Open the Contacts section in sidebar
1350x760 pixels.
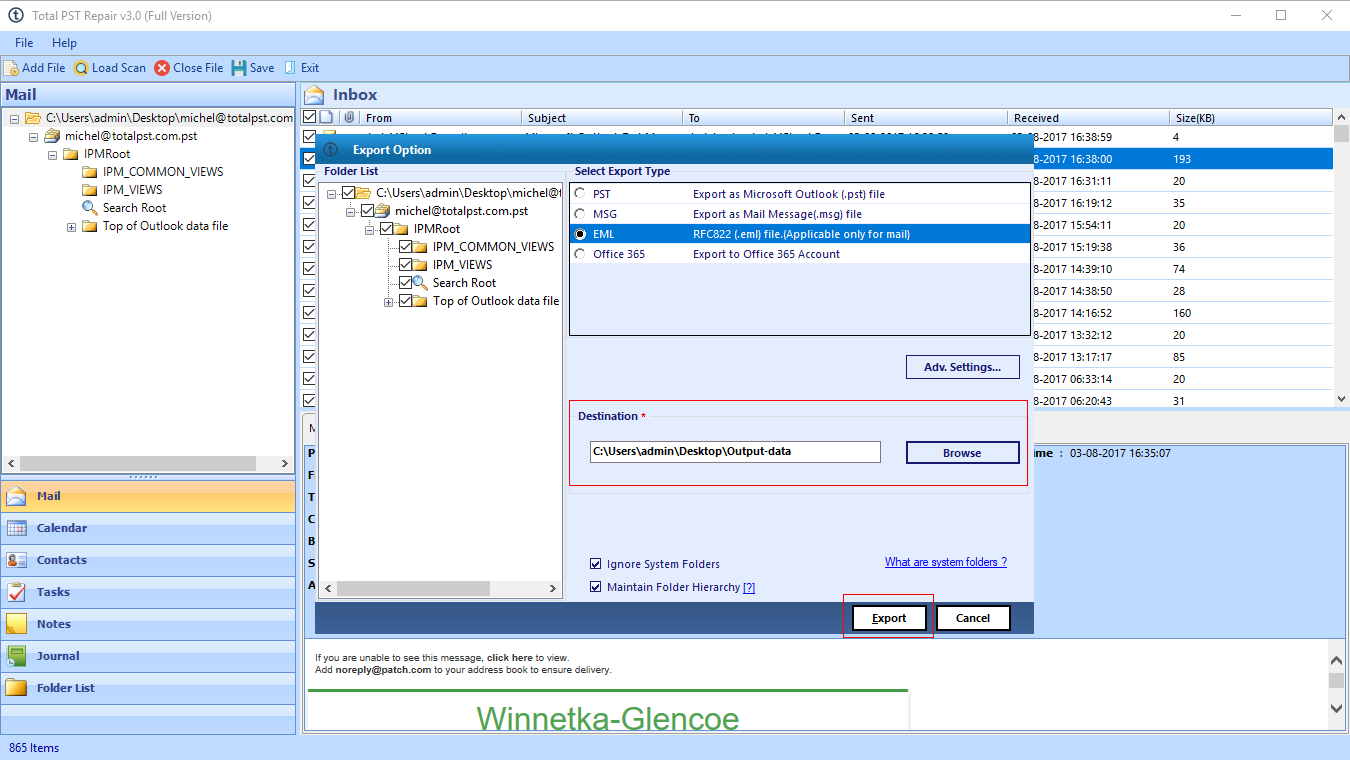[x=148, y=560]
